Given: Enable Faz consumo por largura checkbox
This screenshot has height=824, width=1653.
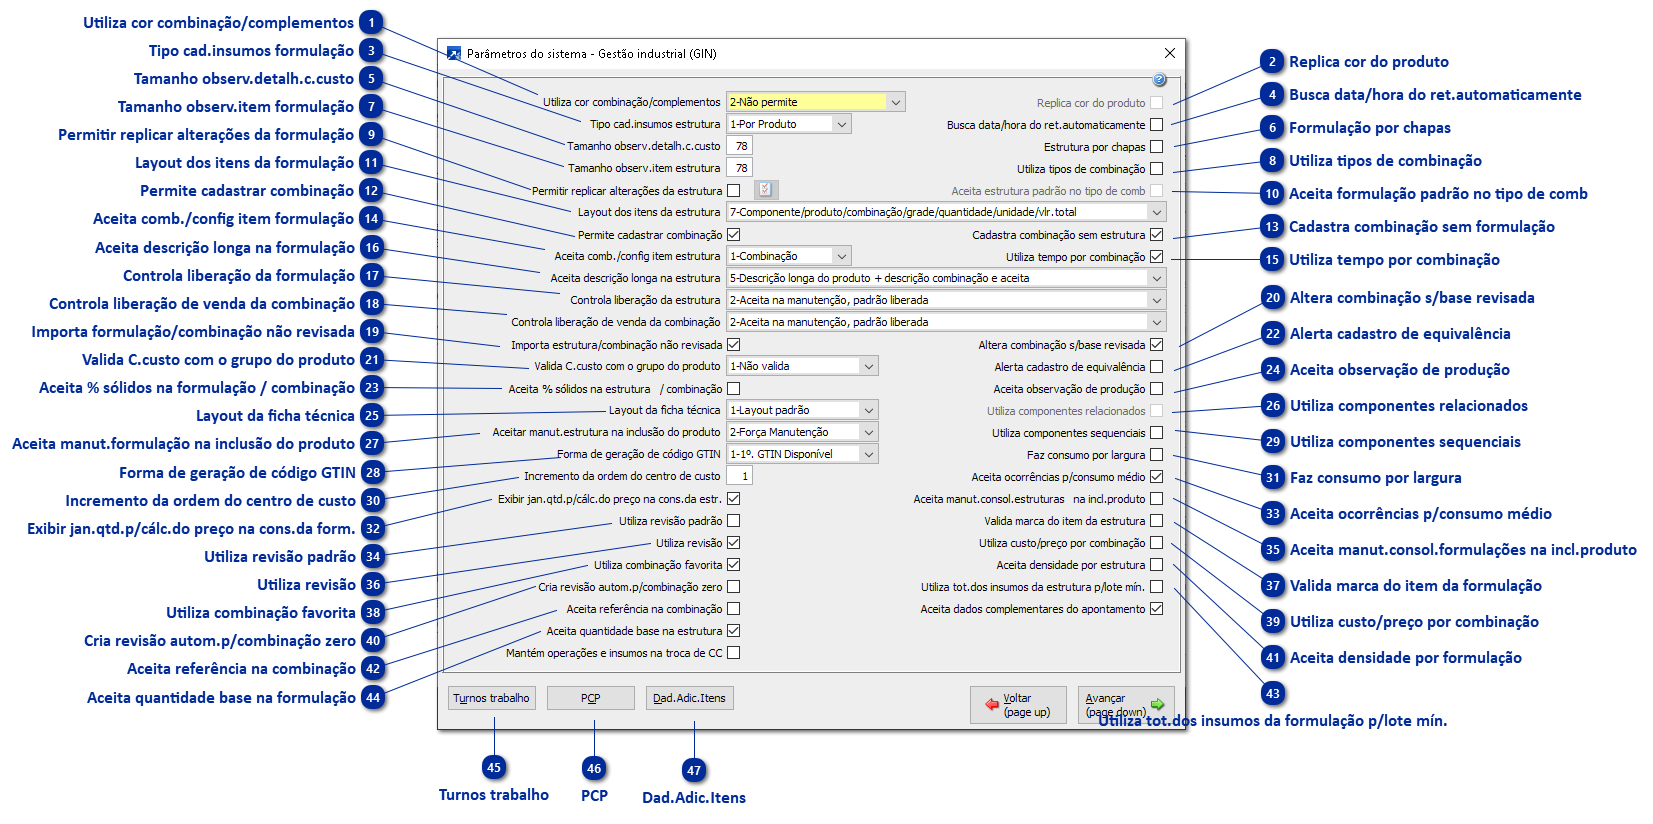Looking at the screenshot, I should tap(1157, 455).
